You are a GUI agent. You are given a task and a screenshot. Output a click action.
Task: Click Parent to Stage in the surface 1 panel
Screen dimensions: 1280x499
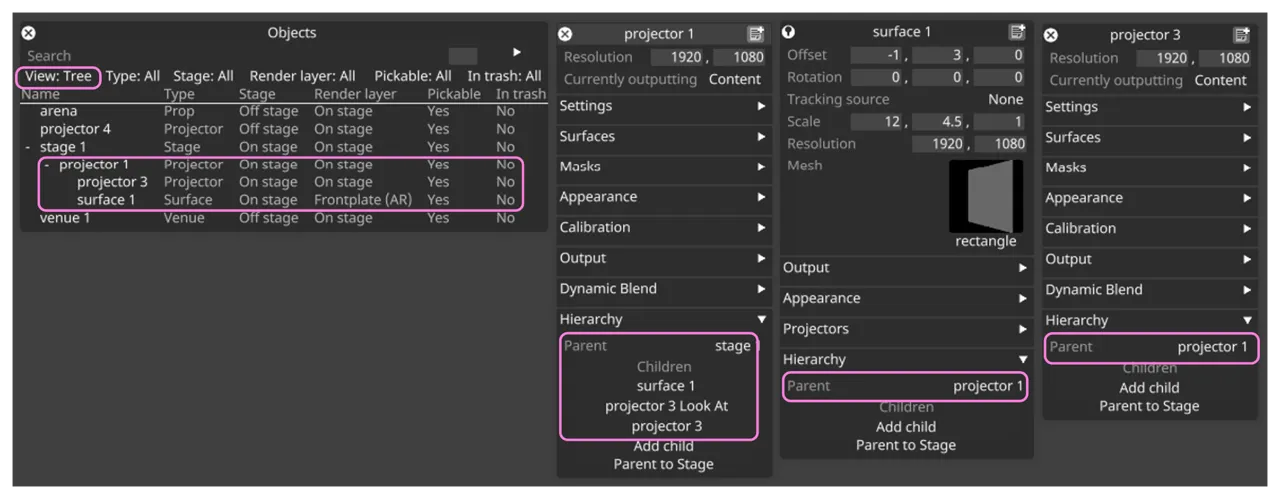click(x=906, y=445)
